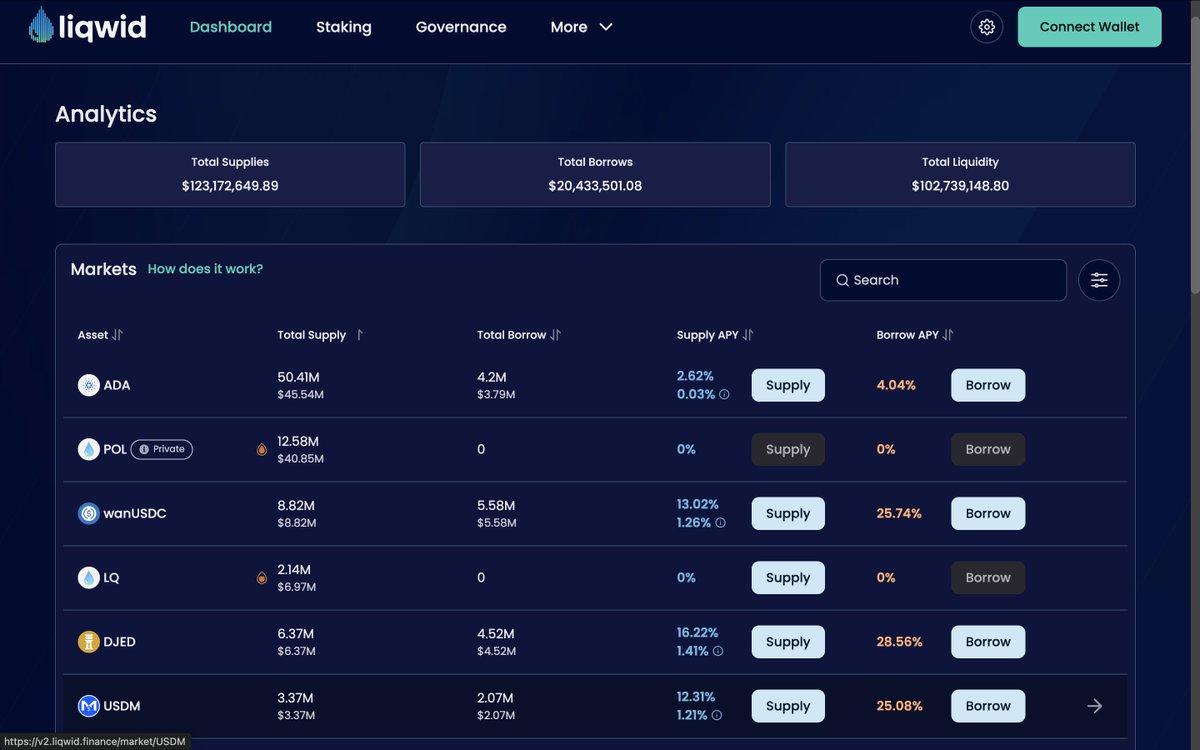Click the disabled Borrow button for POL

[988, 449]
